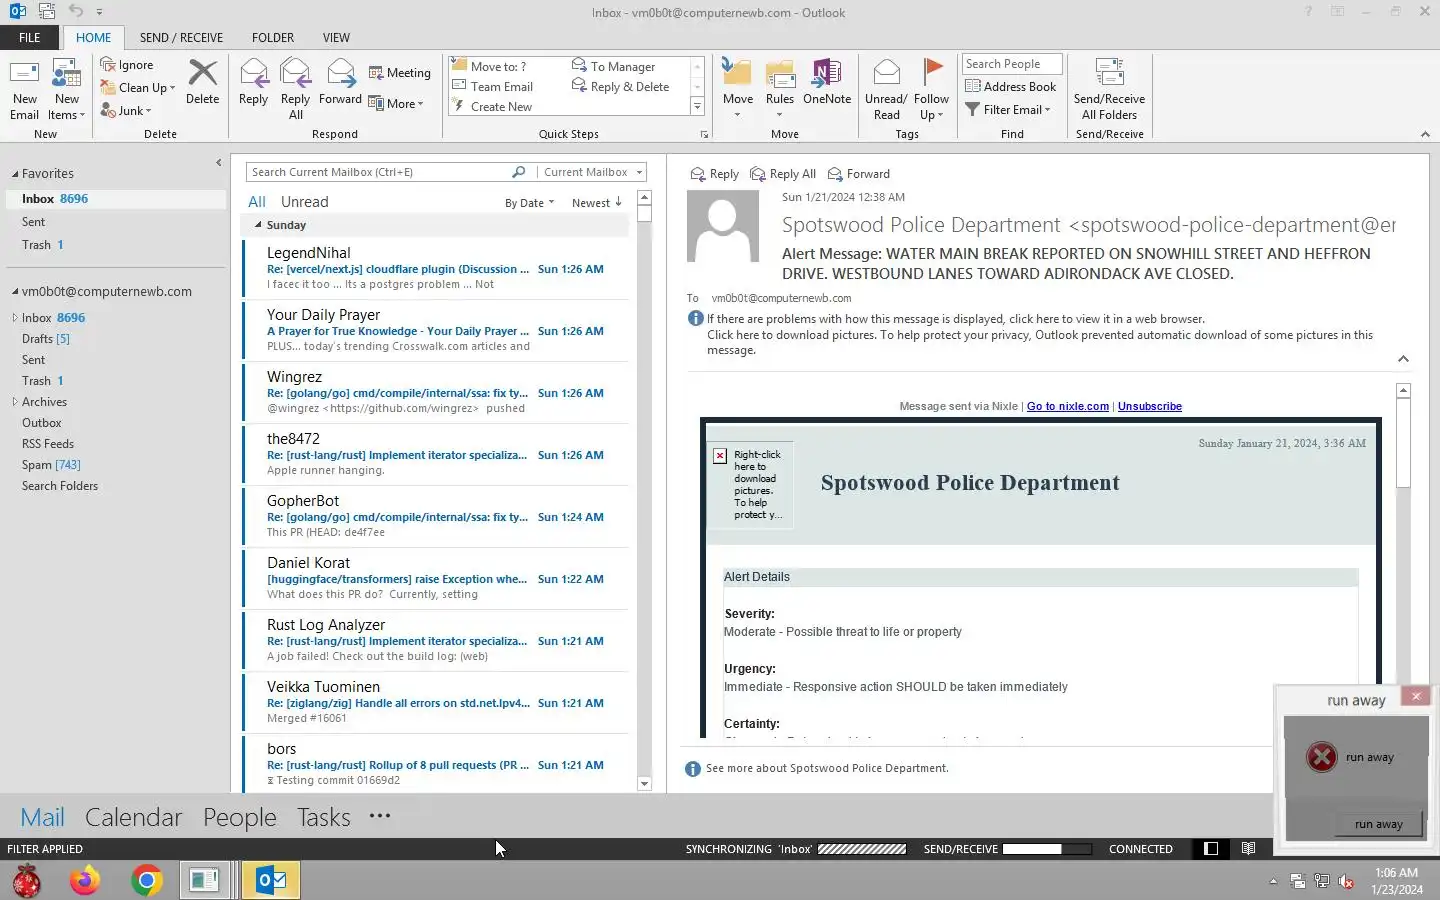Collapse the ribbon with the arrow
Image resolution: width=1440 pixels, height=900 pixels.
[1424, 134]
